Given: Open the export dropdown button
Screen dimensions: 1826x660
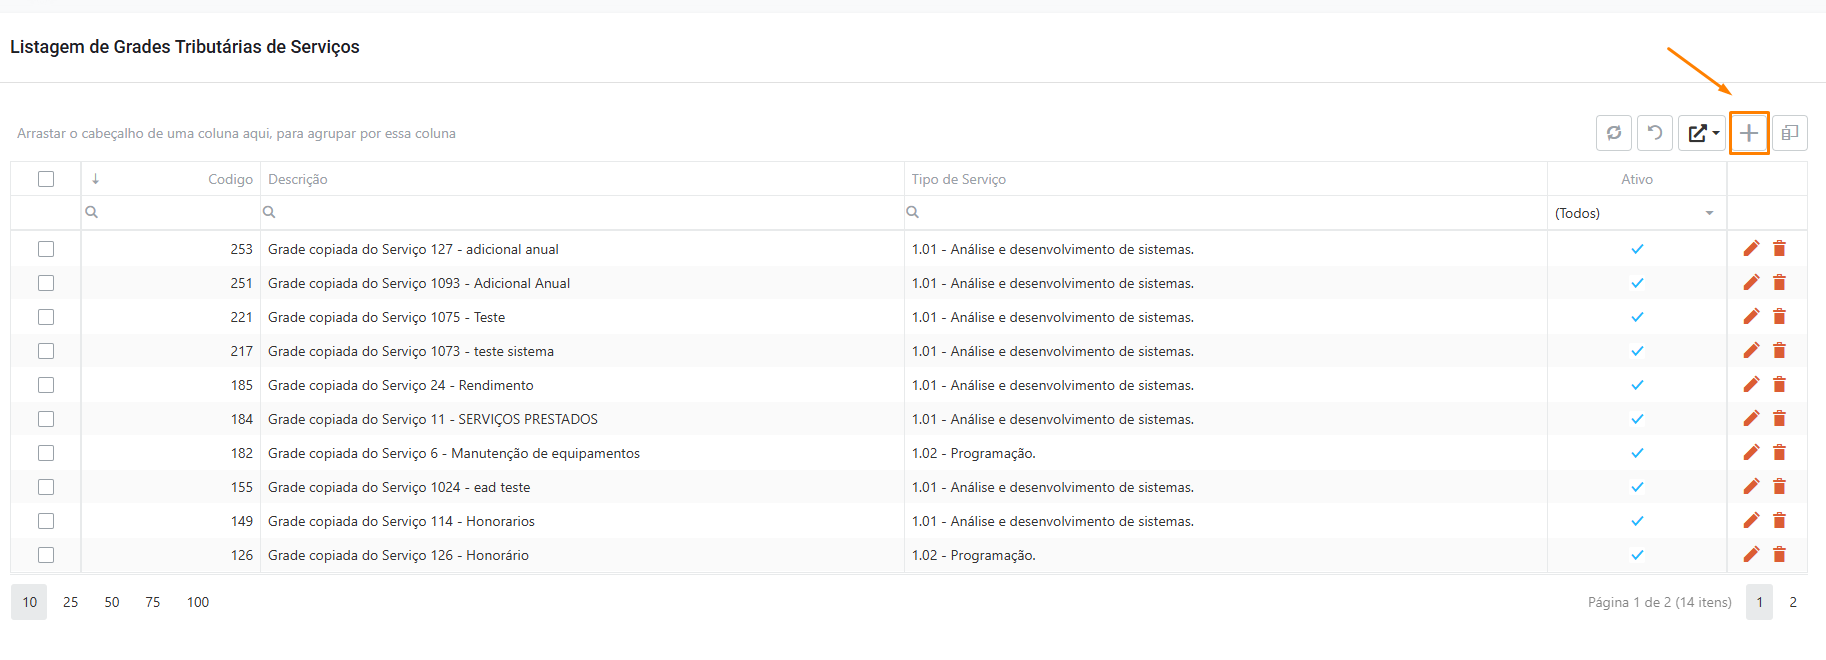Looking at the screenshot, I should tap(1702, 133).
